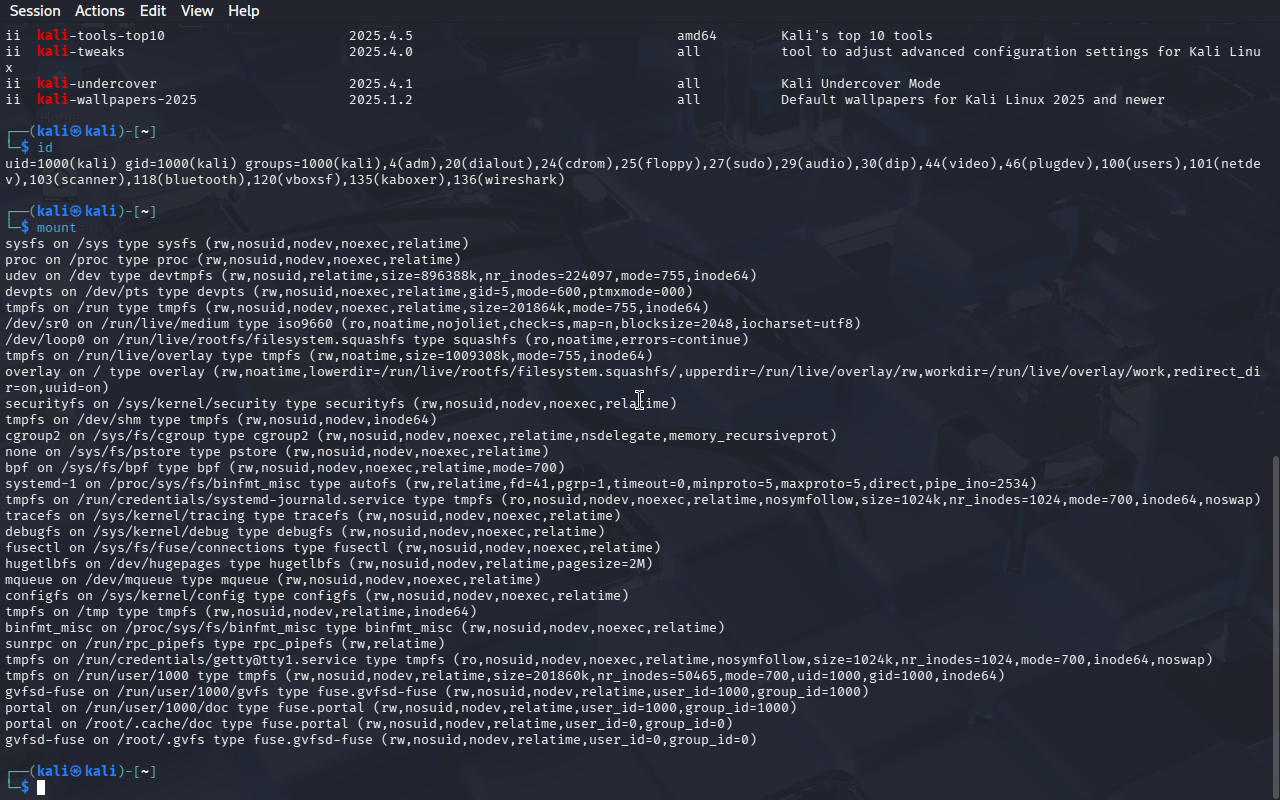Open the Actions menu
Image resolution: width=1280 pixels, height=800 pixels.
pyautogui.click(x=100, y=11)
